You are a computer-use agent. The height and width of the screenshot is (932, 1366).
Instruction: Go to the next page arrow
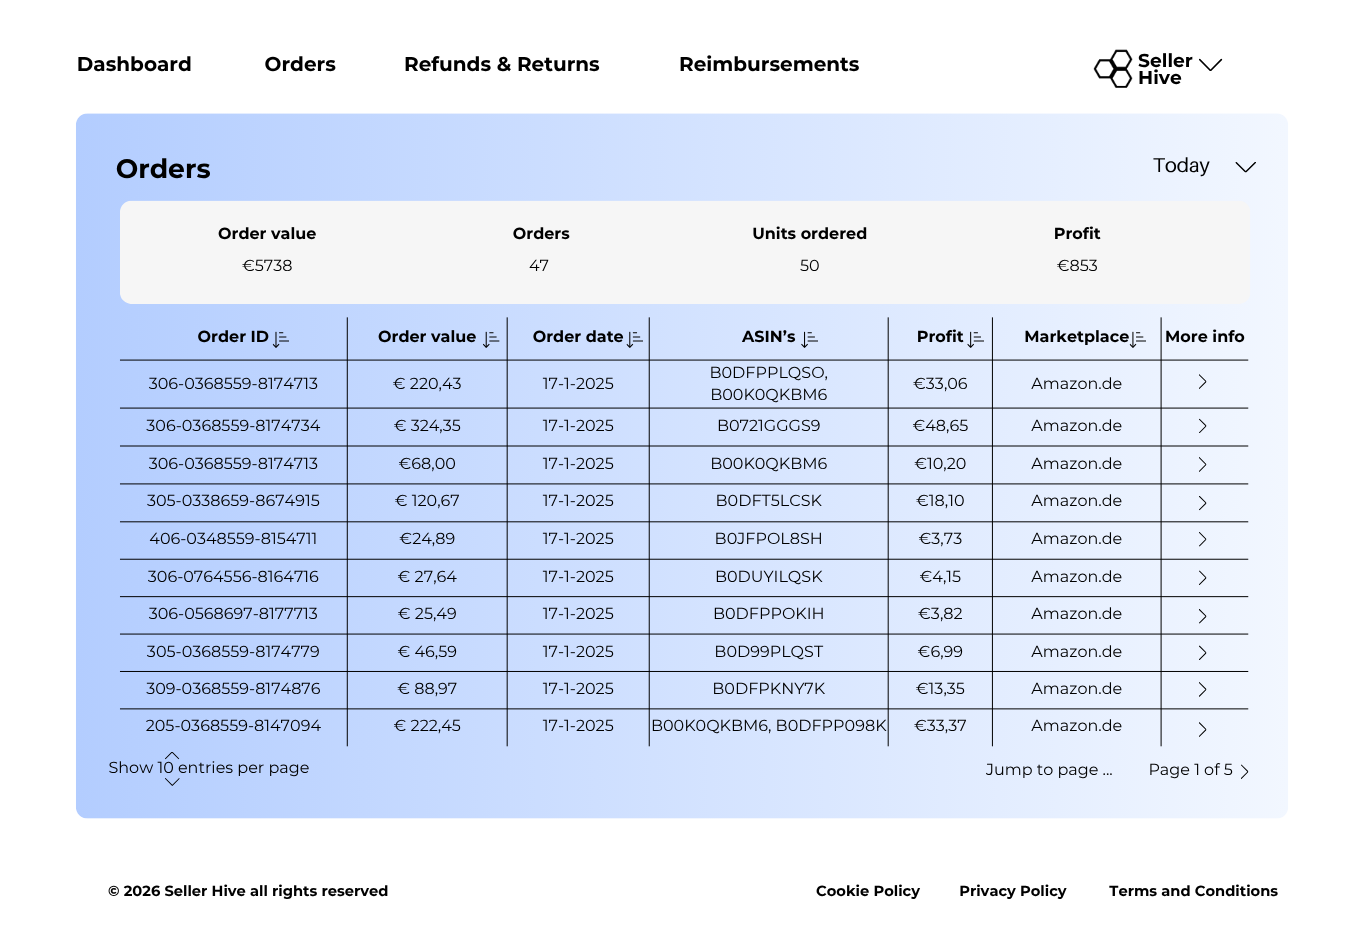tap(1245, 771)
